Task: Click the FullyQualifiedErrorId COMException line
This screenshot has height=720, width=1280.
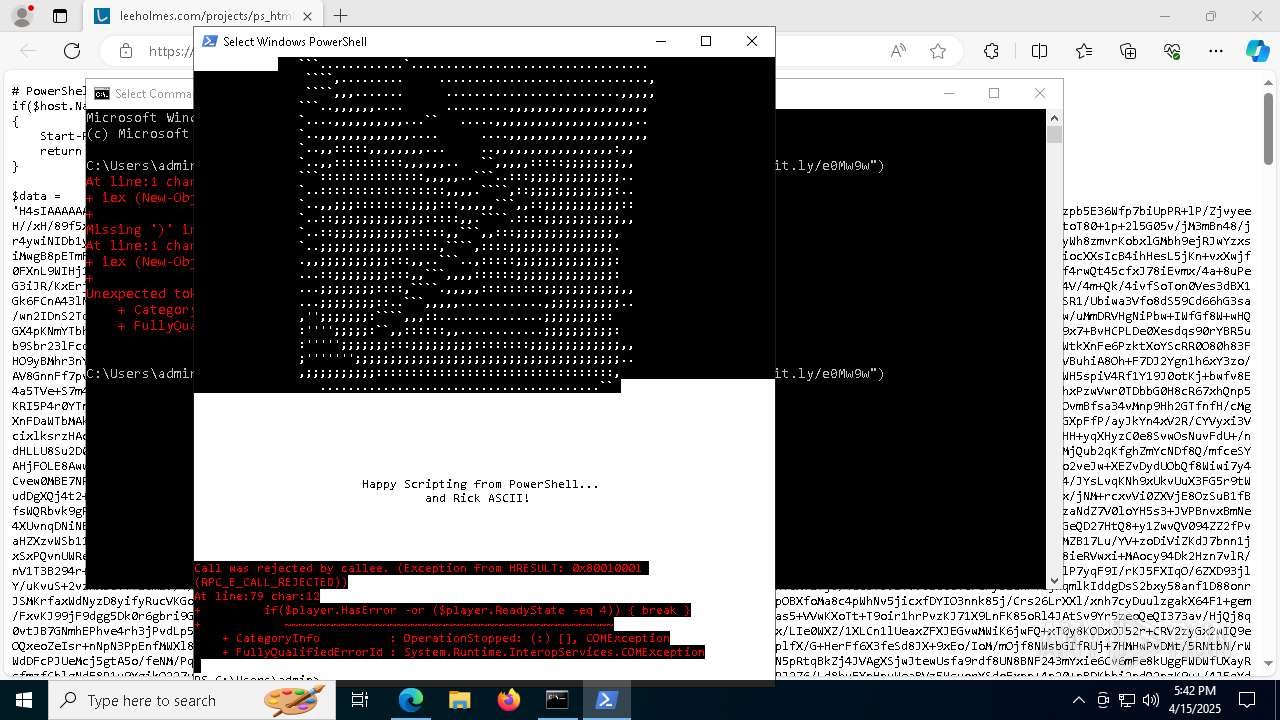Action: pos(463,652)
